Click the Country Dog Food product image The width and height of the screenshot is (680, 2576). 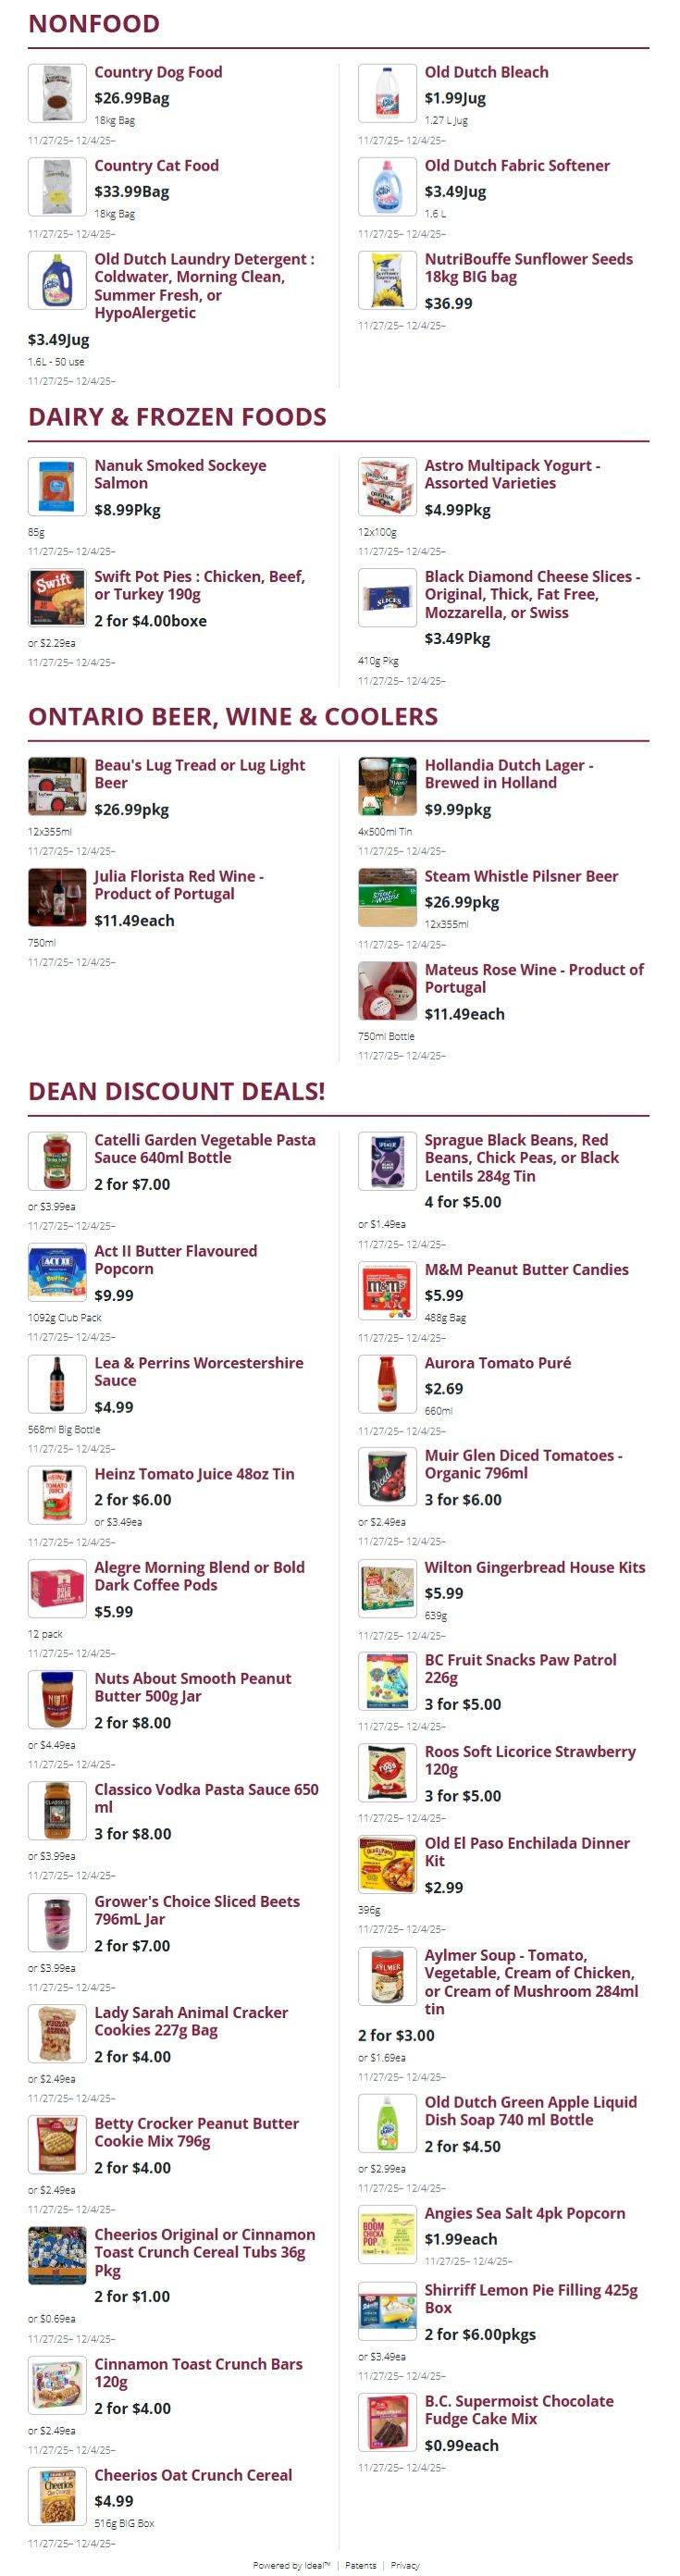click(x=57, y=93)
